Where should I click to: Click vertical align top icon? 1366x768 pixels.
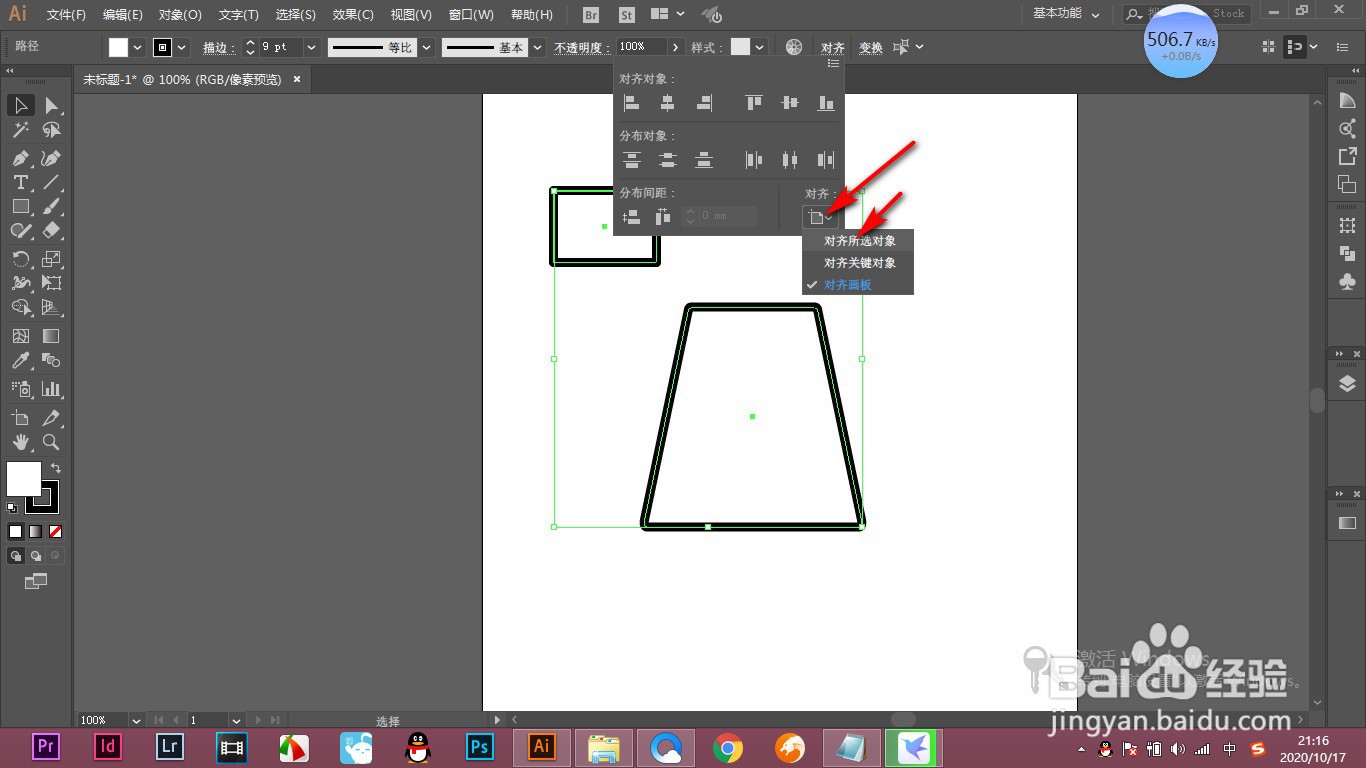(754, 102)
